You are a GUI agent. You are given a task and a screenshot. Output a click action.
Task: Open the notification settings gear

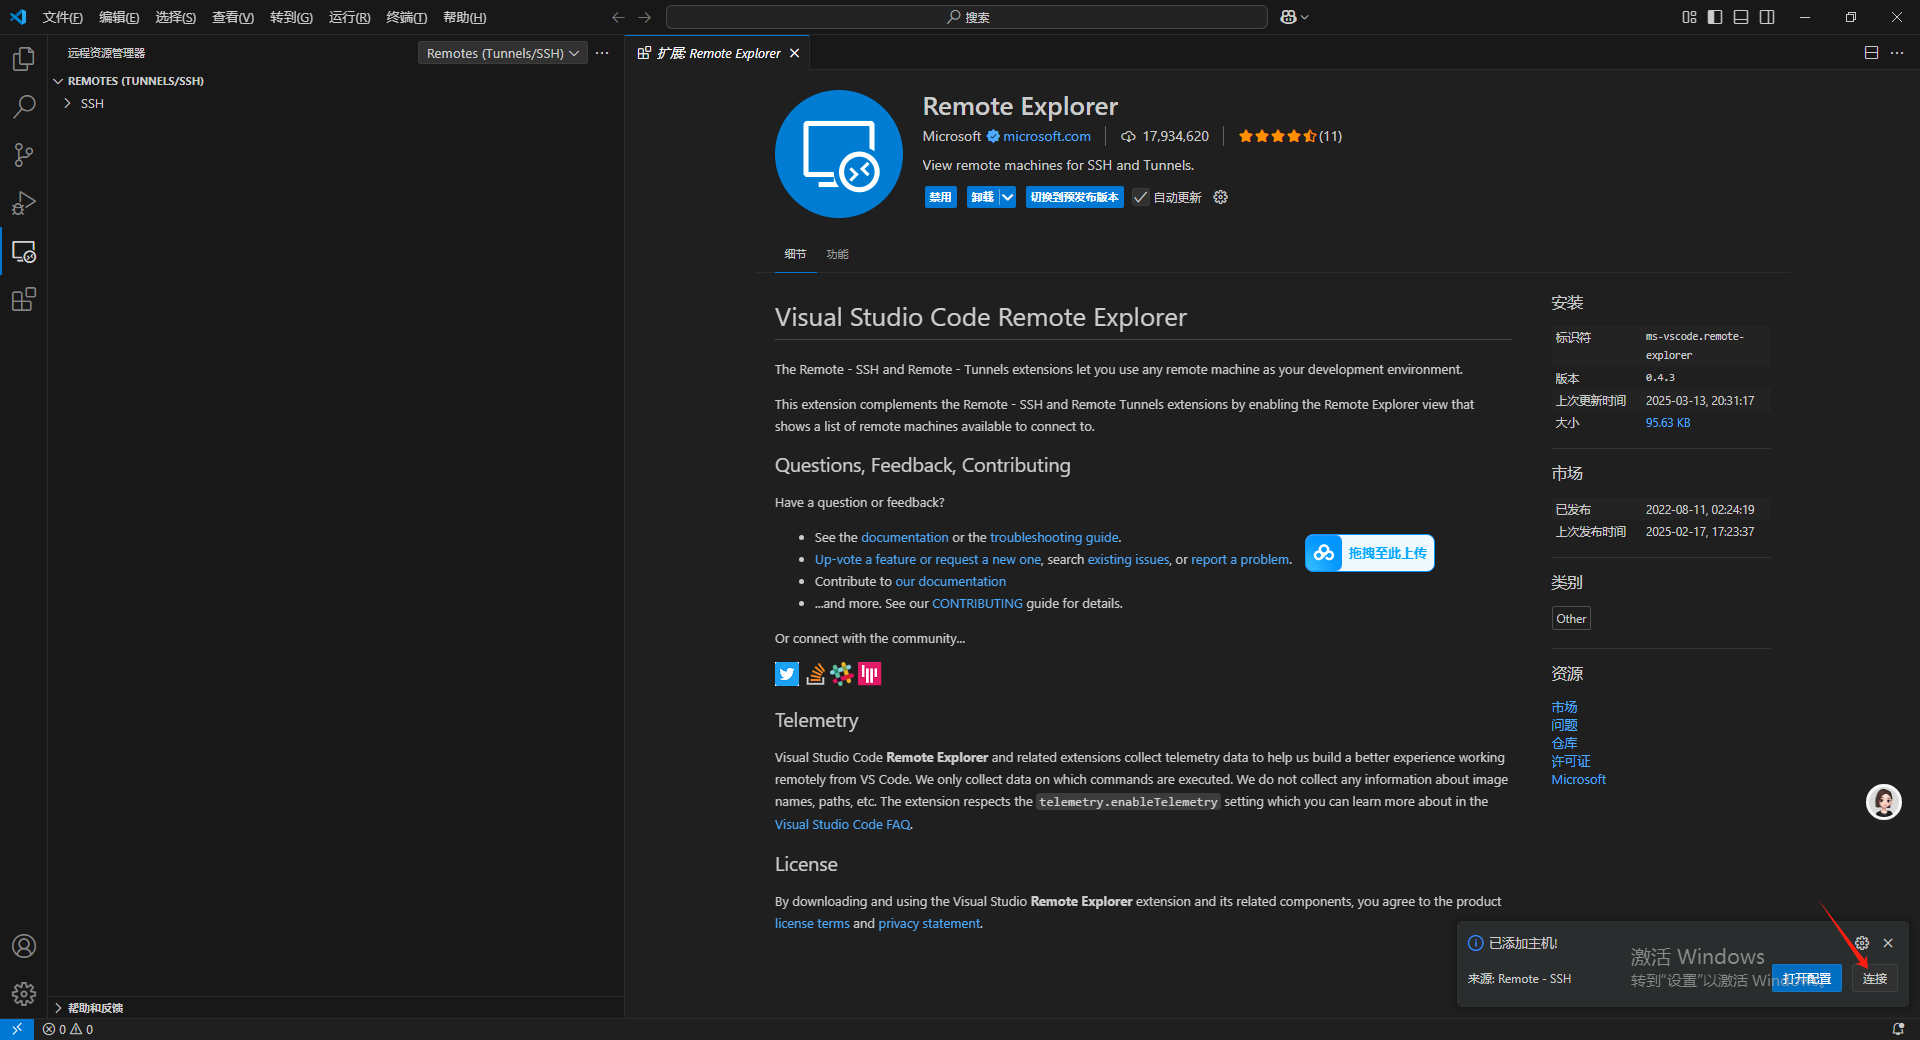[1862, 943]
